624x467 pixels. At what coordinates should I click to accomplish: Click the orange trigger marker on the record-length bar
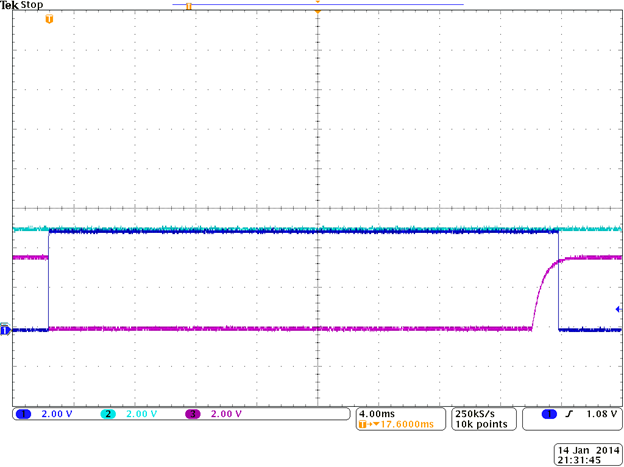pyautogui.click(x=189, y=6)
